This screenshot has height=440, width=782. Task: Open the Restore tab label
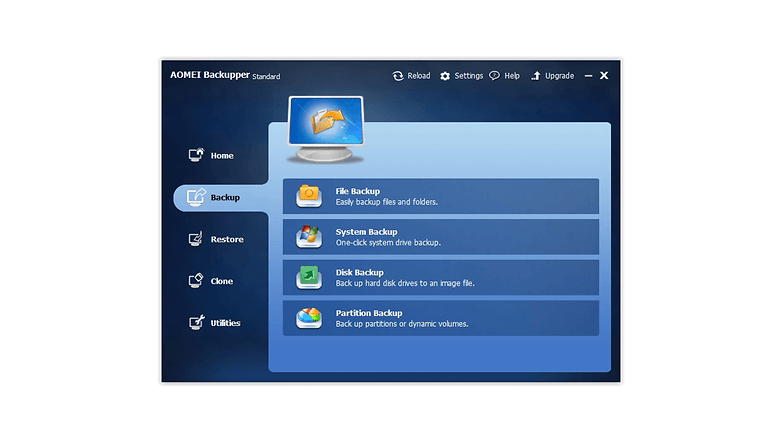[x=227, y=239]
